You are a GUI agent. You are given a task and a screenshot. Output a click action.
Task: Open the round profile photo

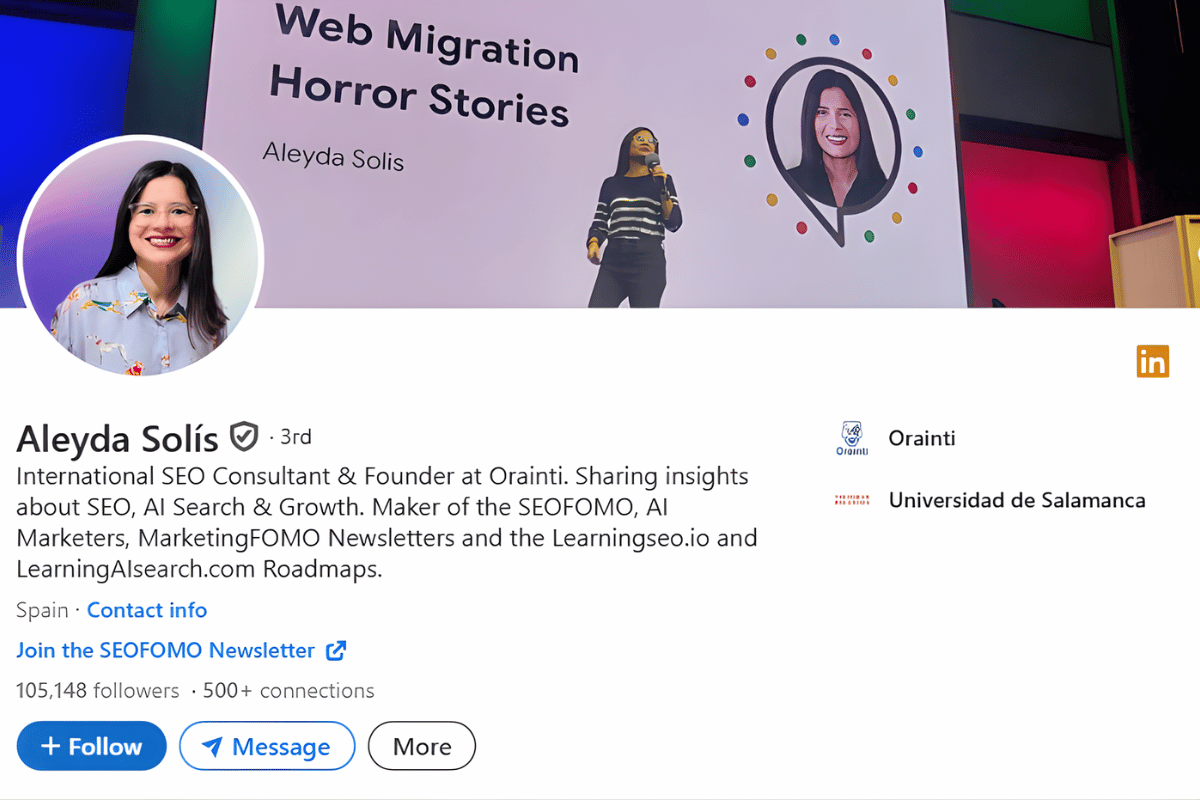tap(141, 256)
